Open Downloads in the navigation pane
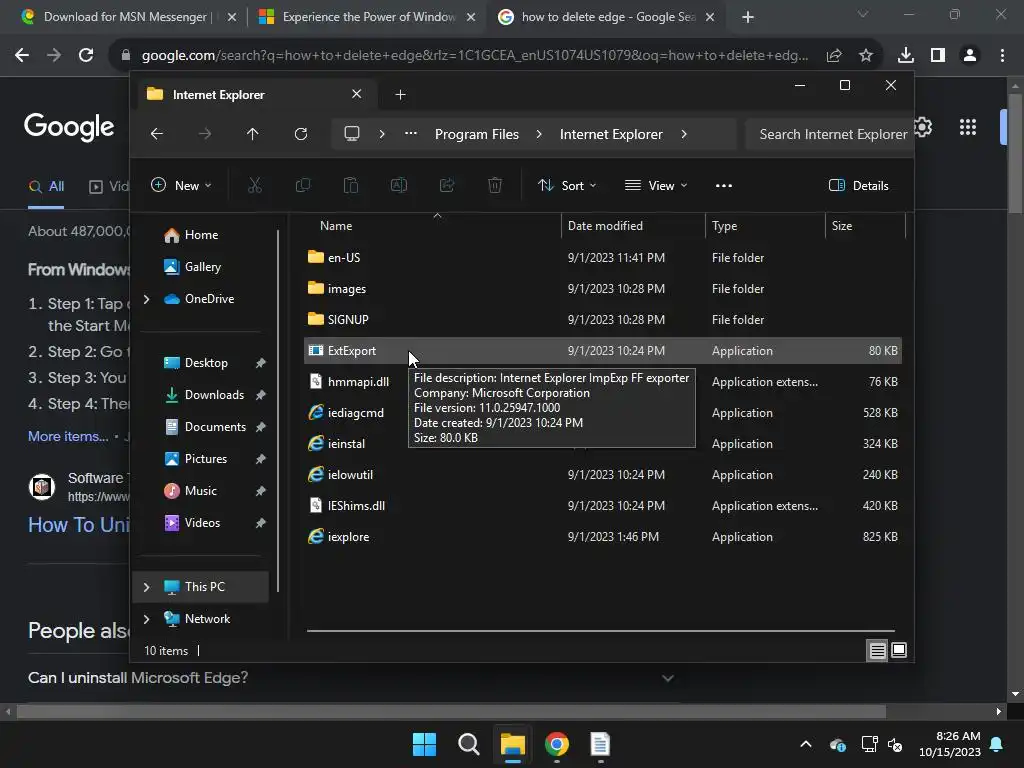1024x768 pixels. (x=214, y=394)
